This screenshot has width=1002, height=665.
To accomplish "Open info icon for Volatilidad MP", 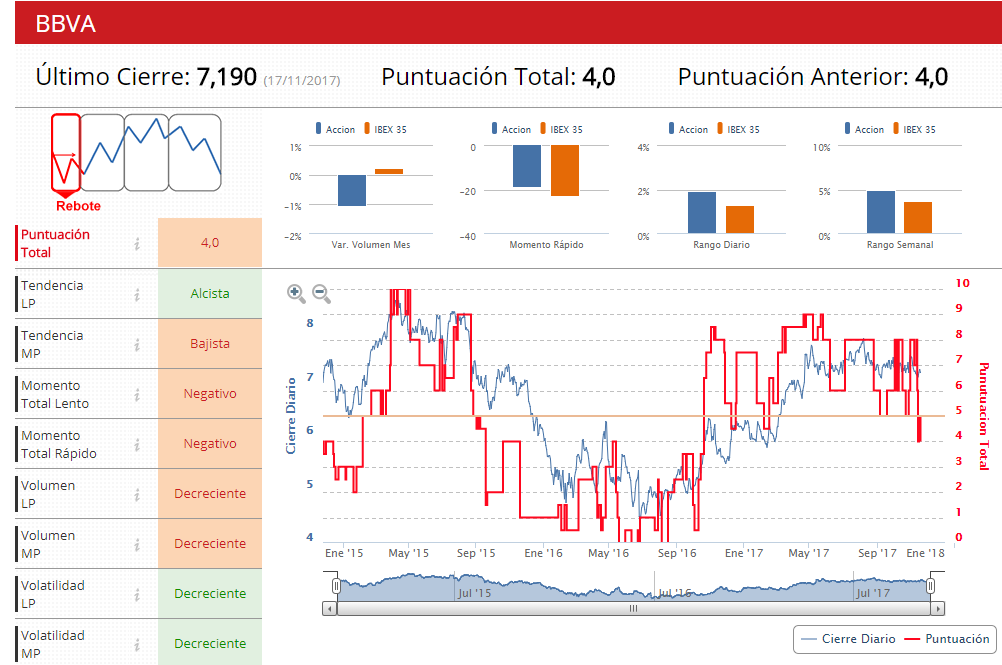I will tap(137, 645).
